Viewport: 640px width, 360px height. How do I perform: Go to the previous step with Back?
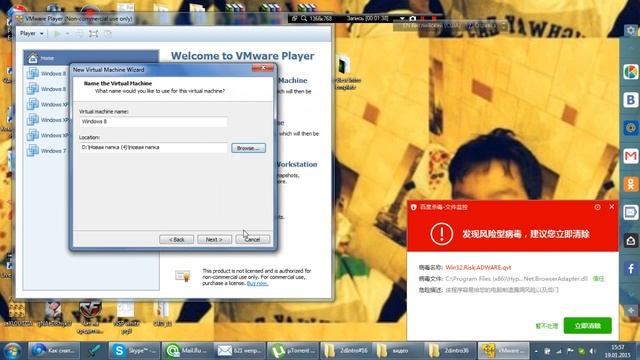[176, 239]
